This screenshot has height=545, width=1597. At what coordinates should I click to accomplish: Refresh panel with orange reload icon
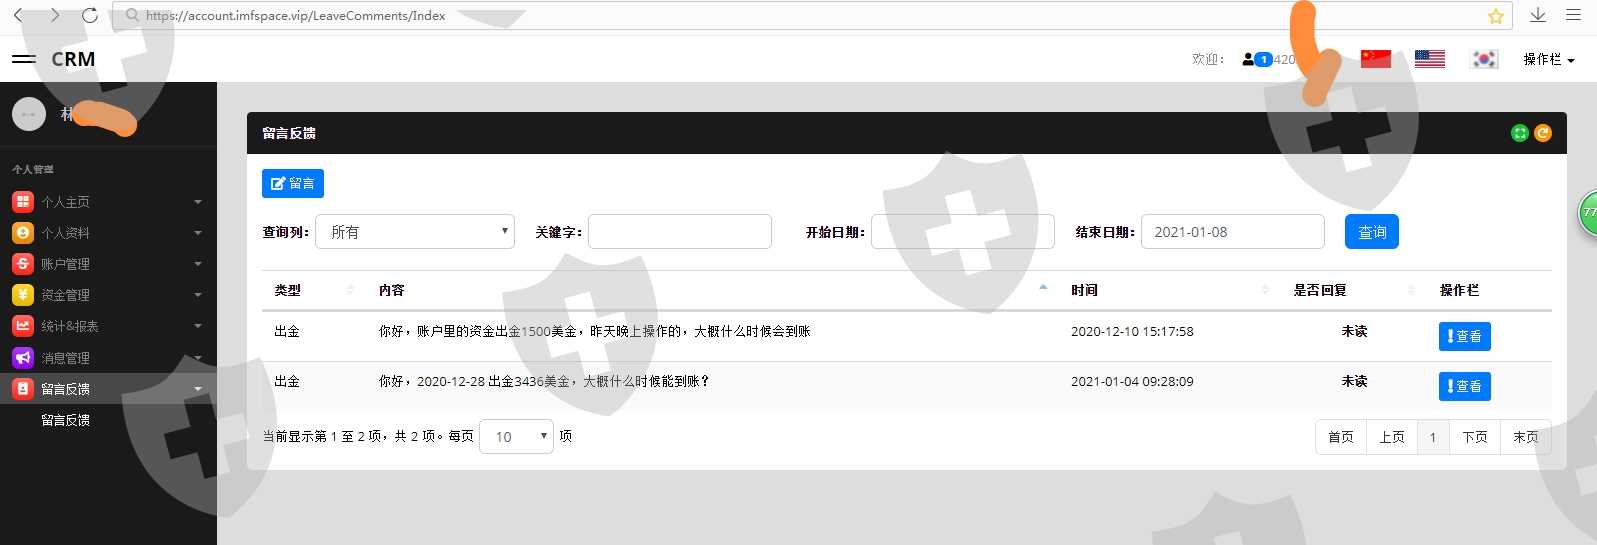tap(1543, 133)
